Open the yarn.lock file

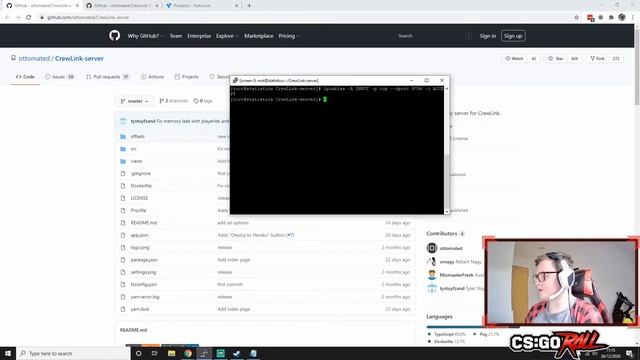coord(140,309)
